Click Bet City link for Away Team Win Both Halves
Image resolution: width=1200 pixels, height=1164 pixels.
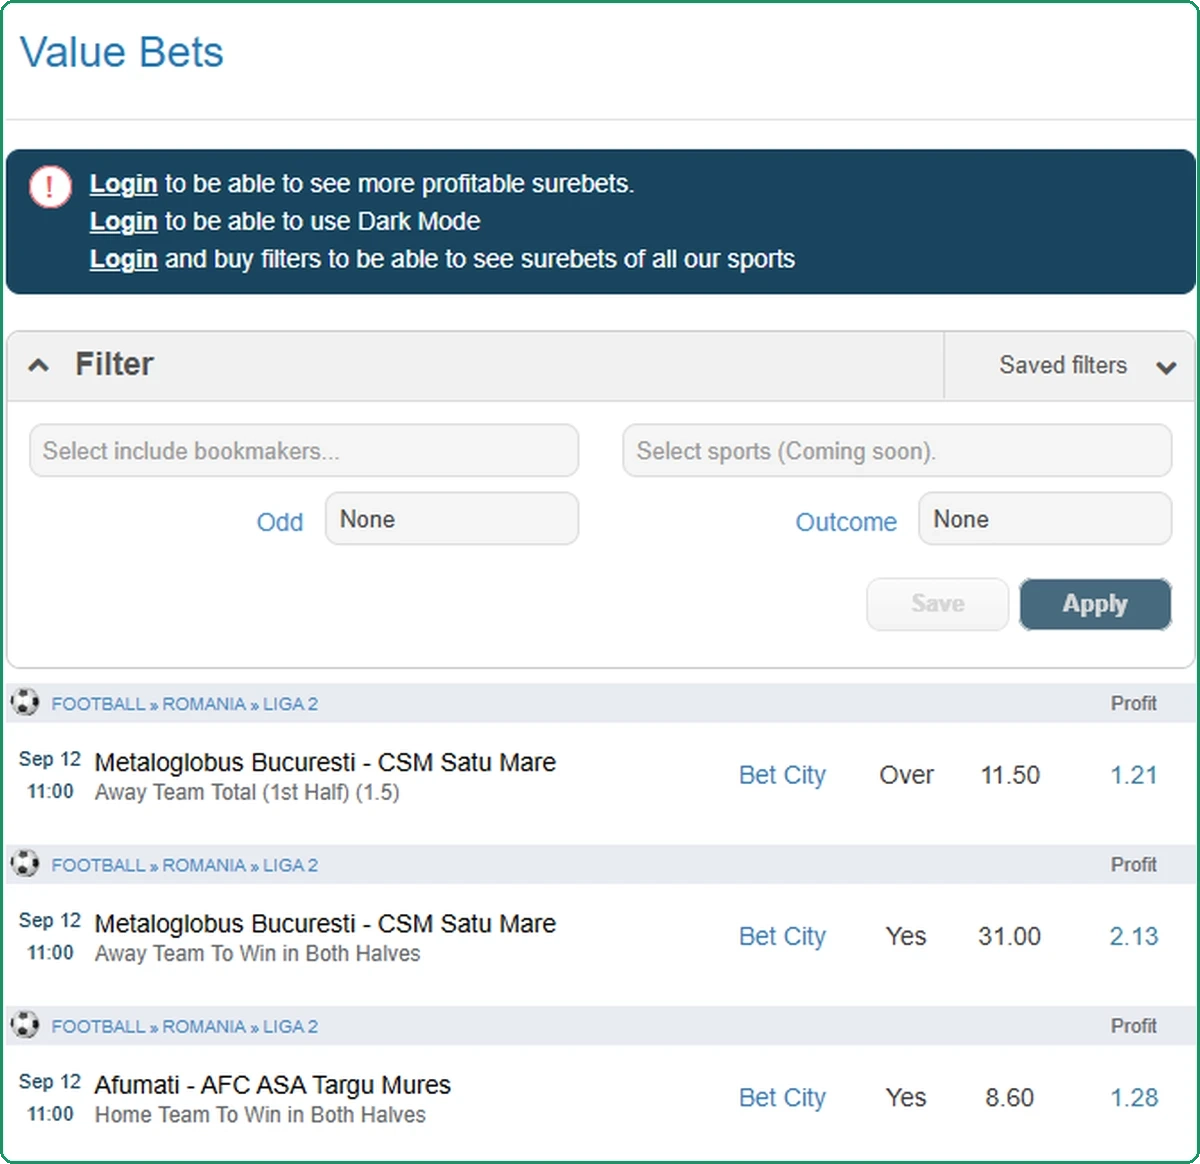tap(782, 936)
